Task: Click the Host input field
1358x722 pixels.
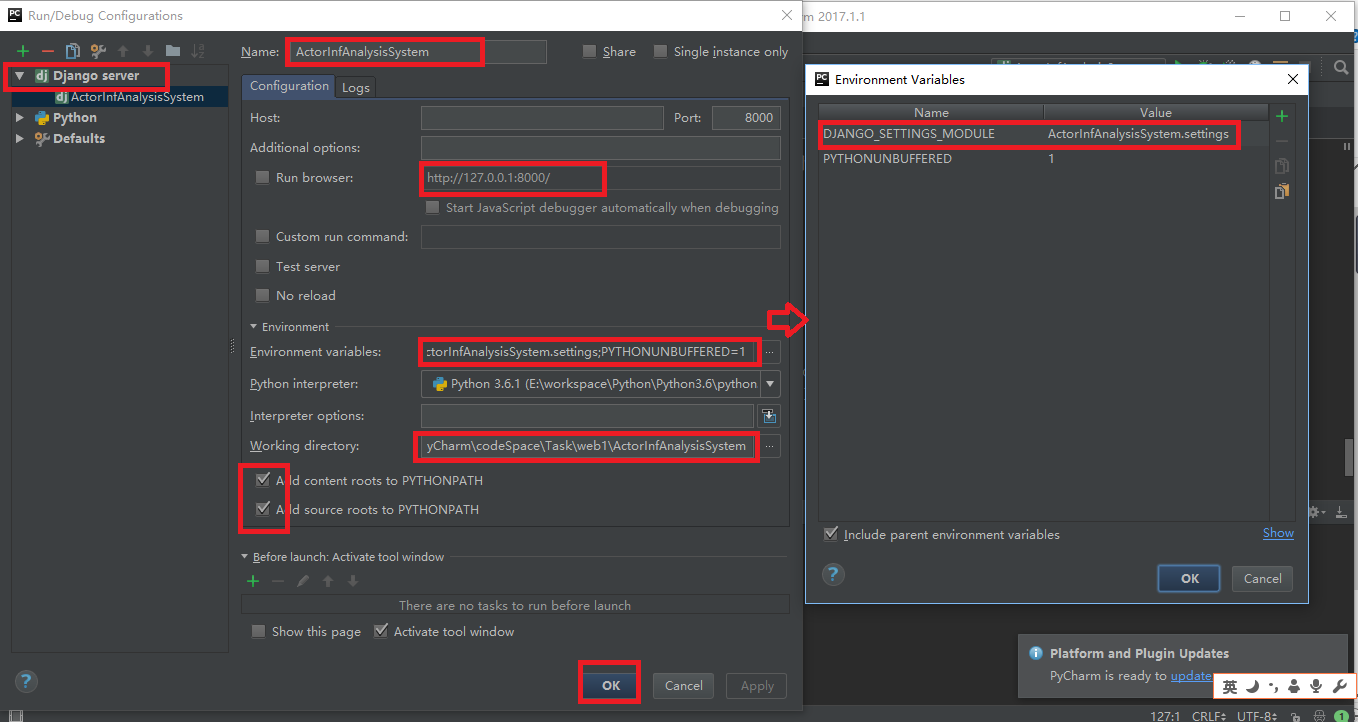Action: click(x=542, y=117)
